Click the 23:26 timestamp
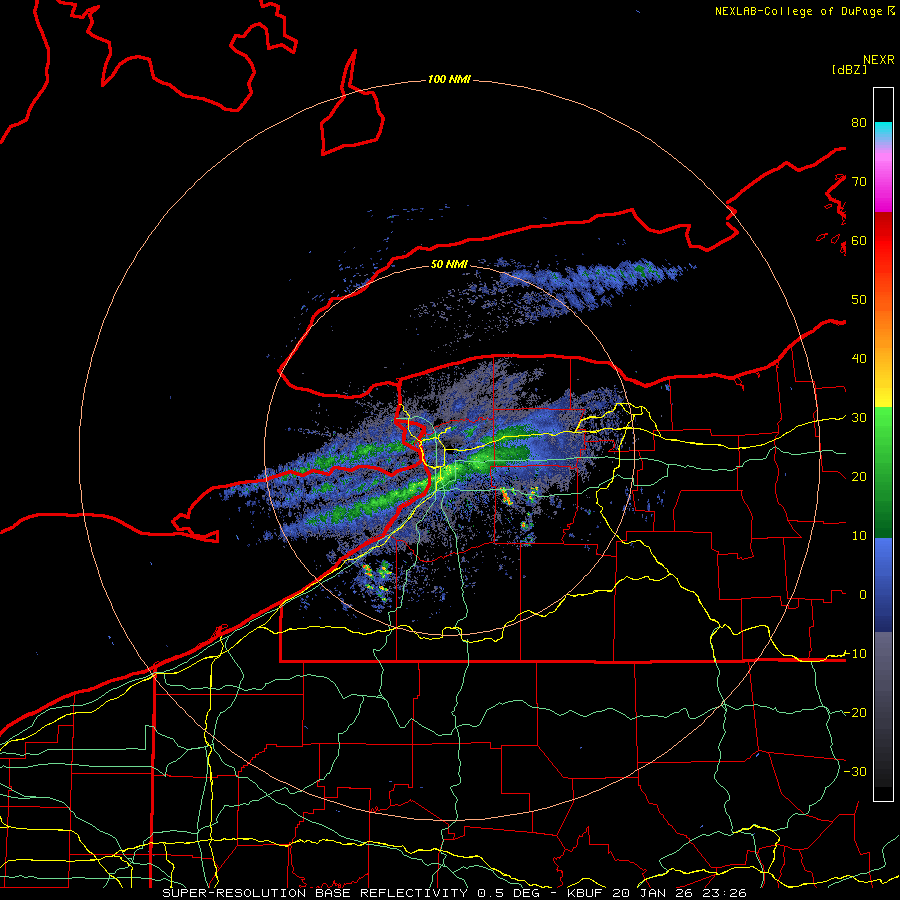This screenshot has width=900, height=900. (723, 893)
